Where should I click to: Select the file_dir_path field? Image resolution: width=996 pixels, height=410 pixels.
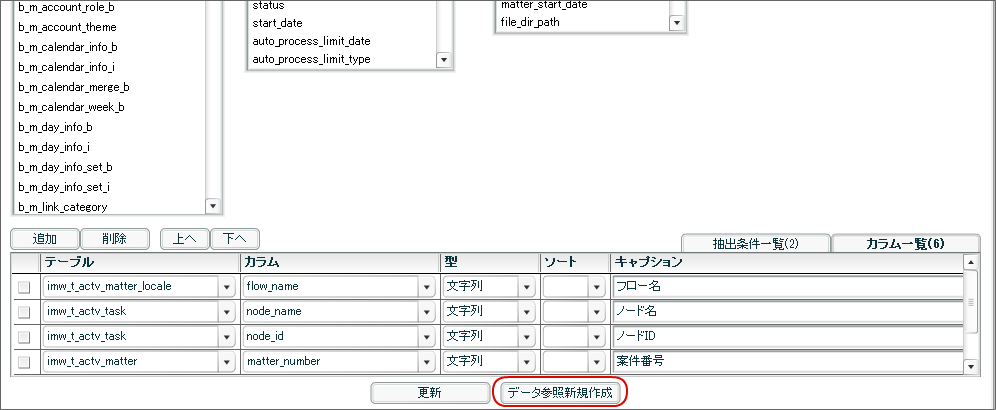[530, 22]
